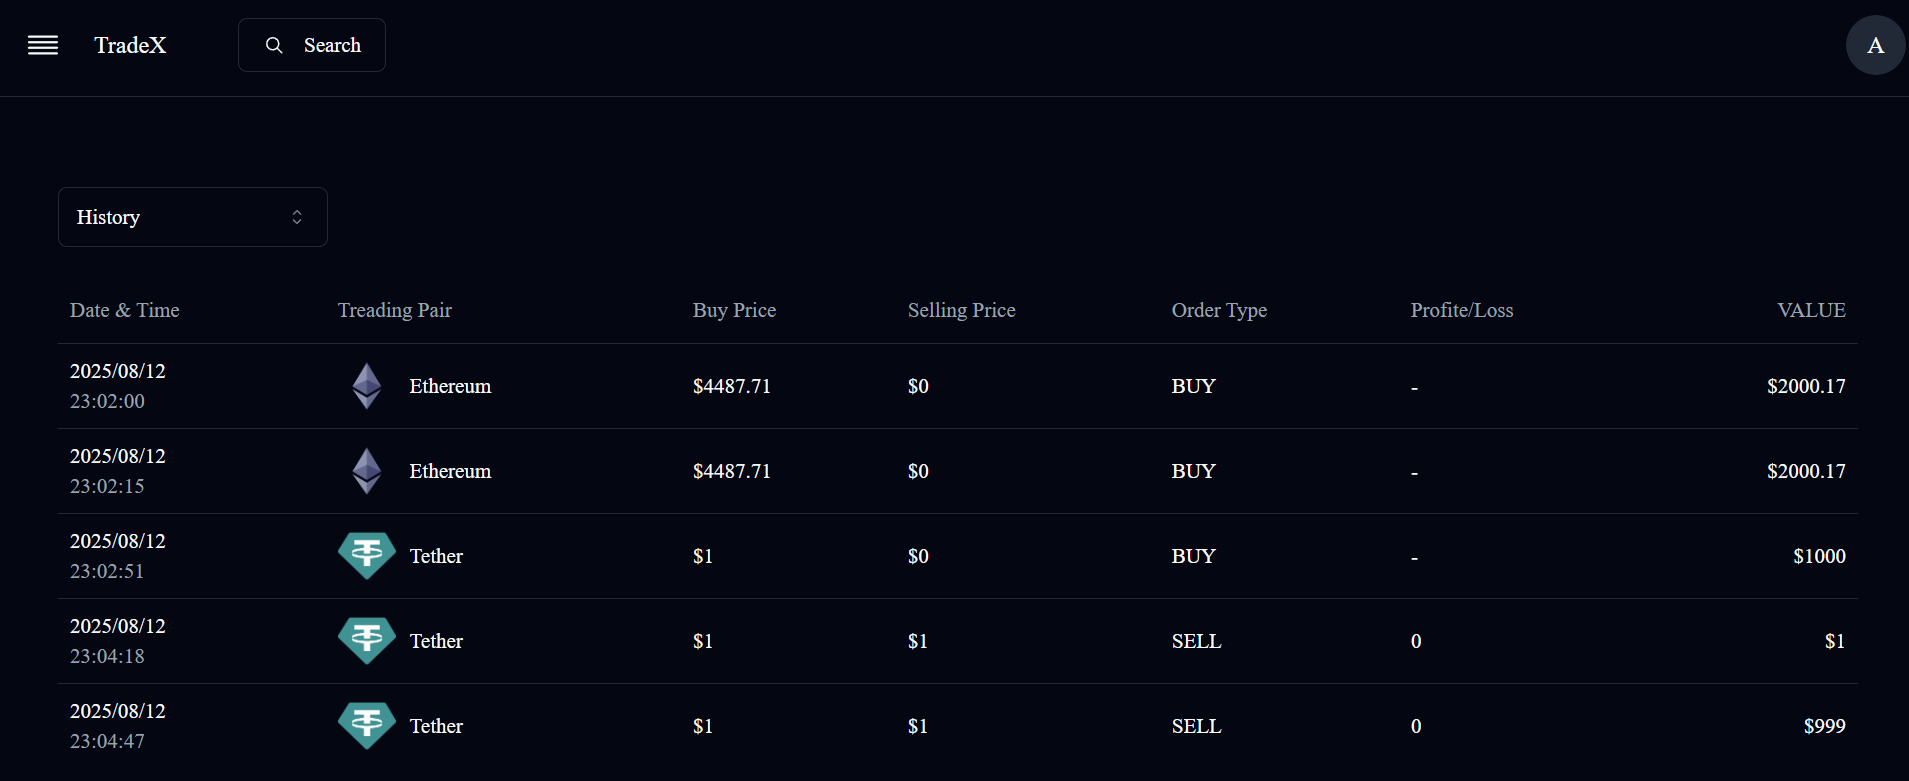Screen dimensions: 1909x781
Task: Select the Tether BUY row valued $1000
Action: (x=958, y=556)
